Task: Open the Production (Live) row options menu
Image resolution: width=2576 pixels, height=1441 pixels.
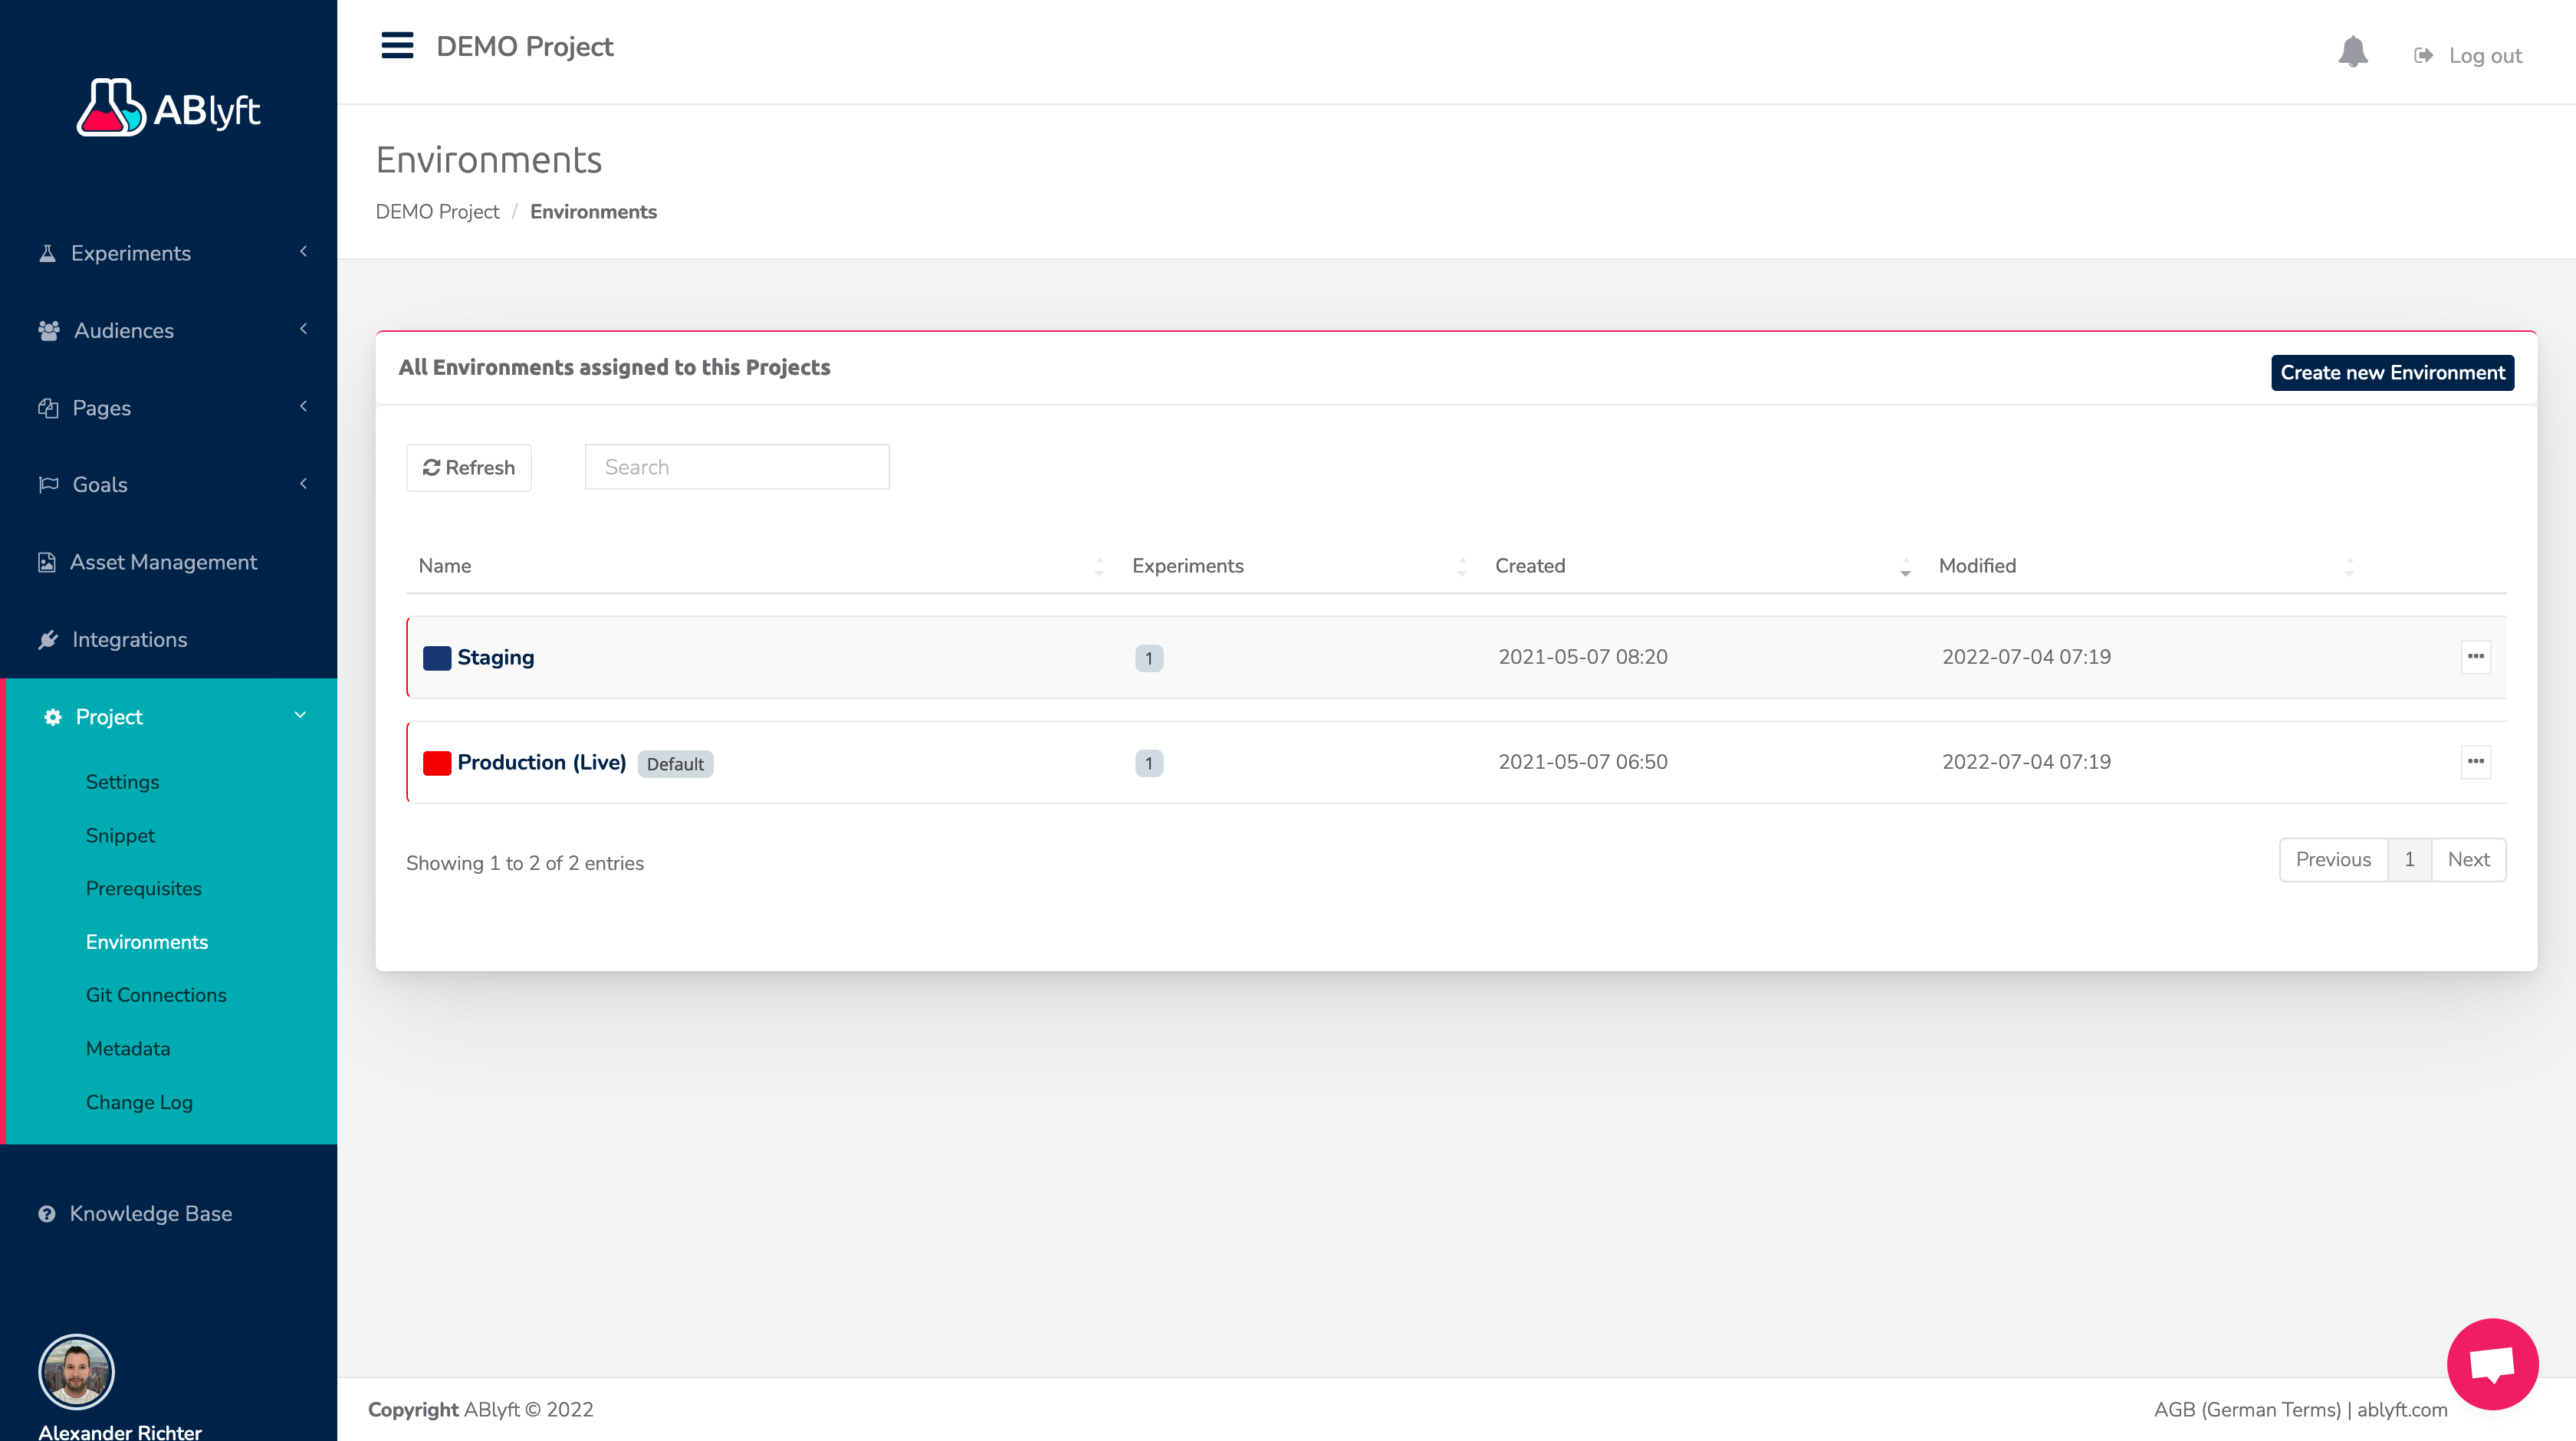Action: click(x=2475, y=762)
